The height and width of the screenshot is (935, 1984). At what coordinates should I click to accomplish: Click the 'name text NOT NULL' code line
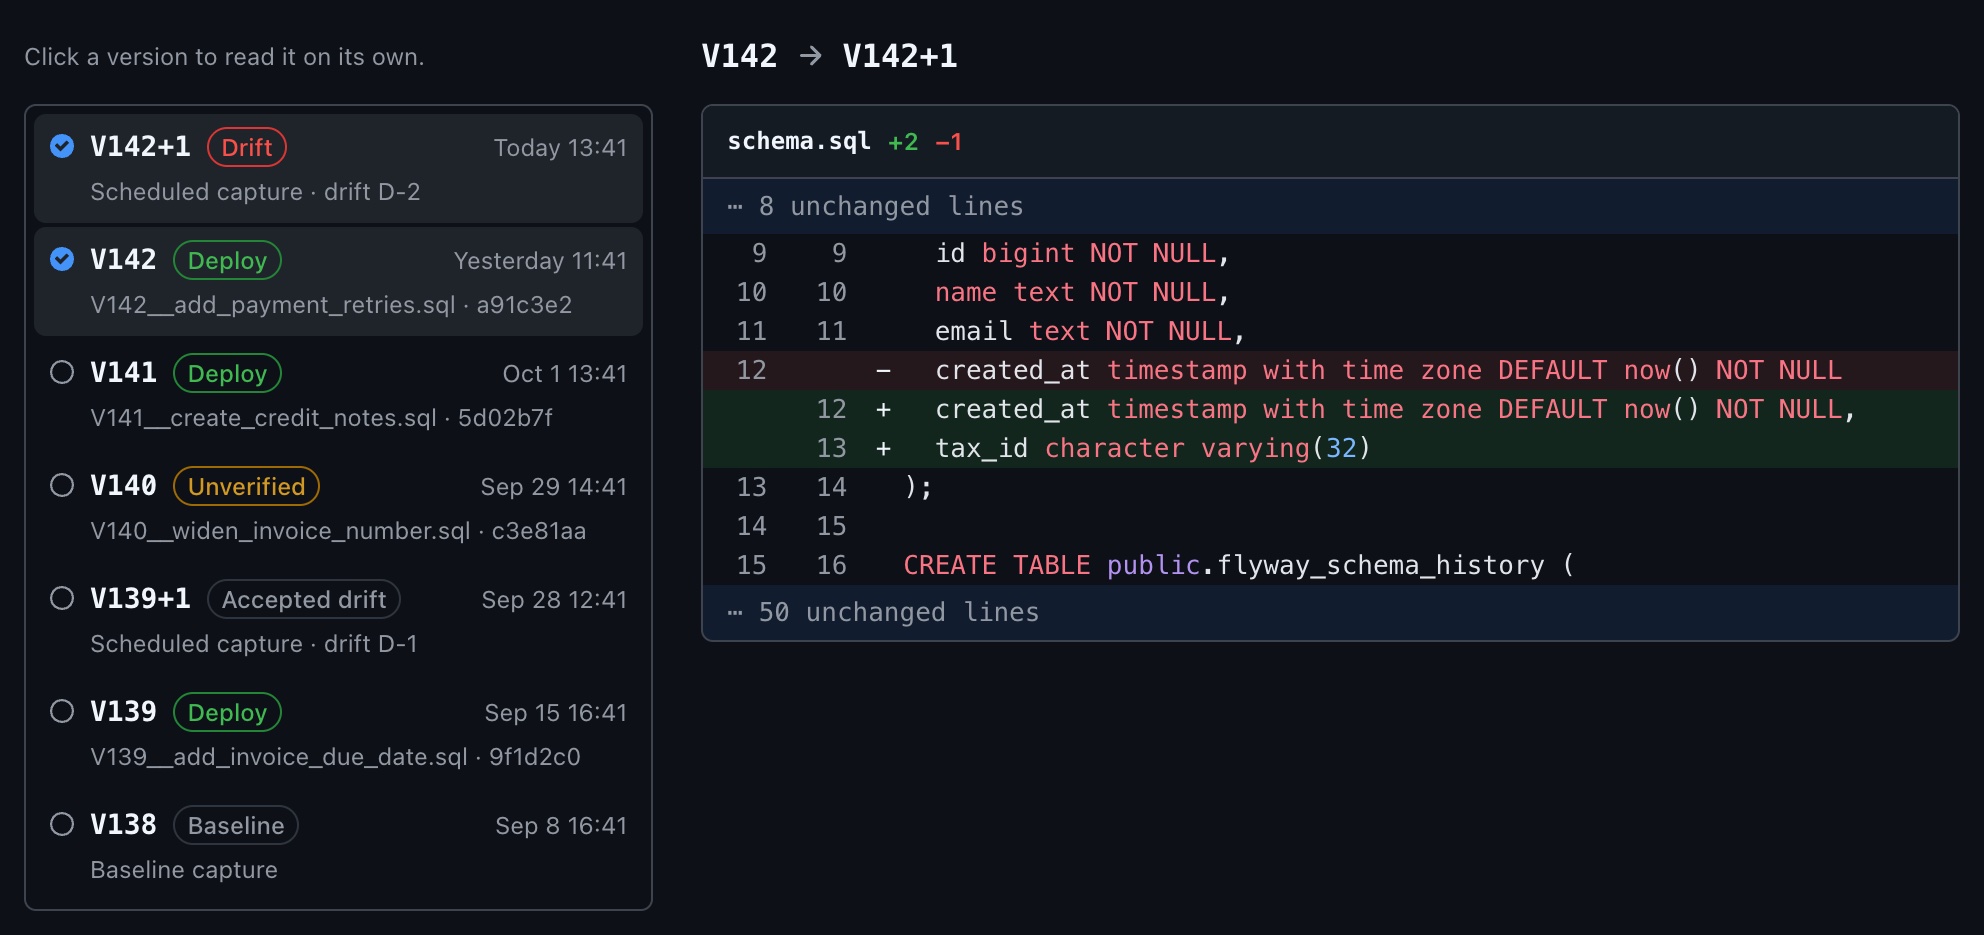(x=1330, y=292)
